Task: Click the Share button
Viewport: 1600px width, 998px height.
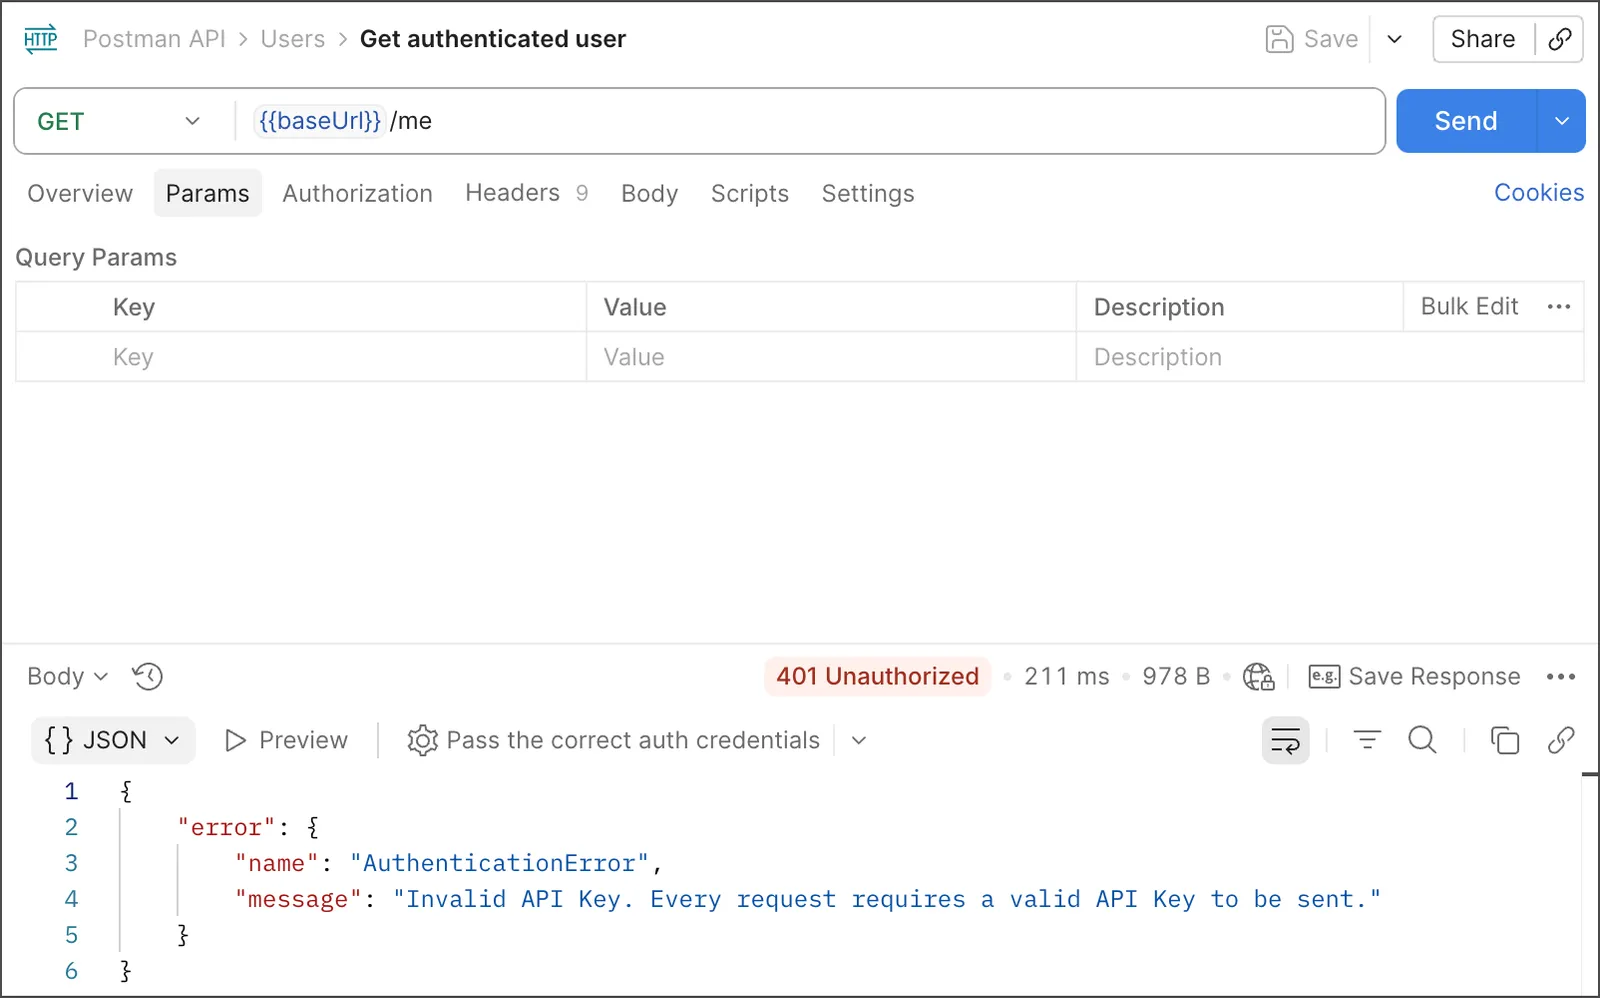Action: (1483, 39)
